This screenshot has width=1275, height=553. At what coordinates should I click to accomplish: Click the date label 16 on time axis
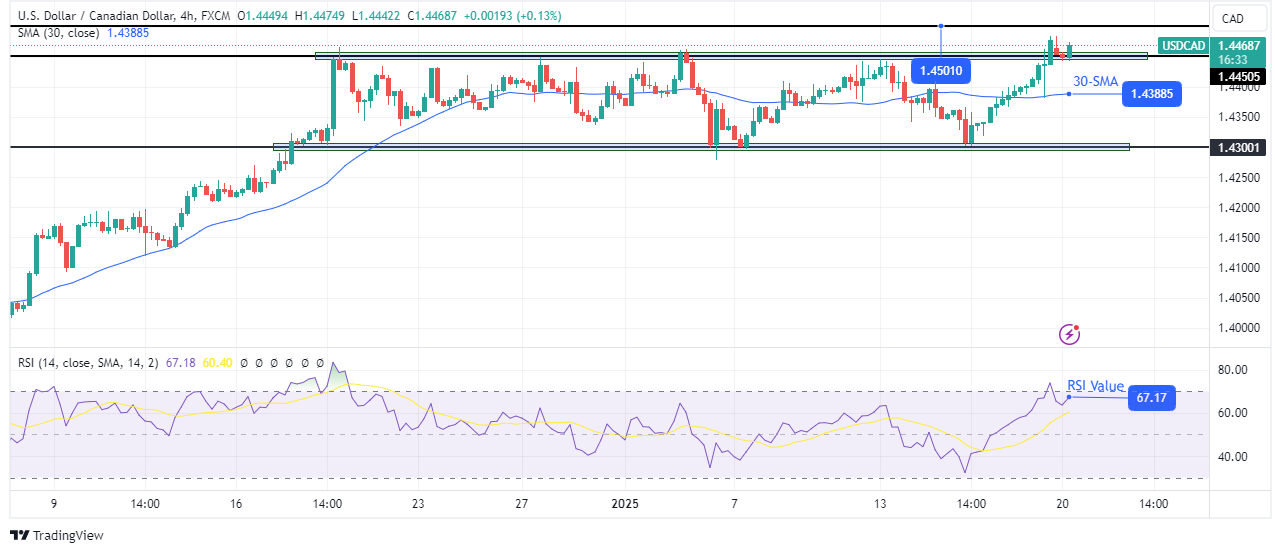pos(236,505)
